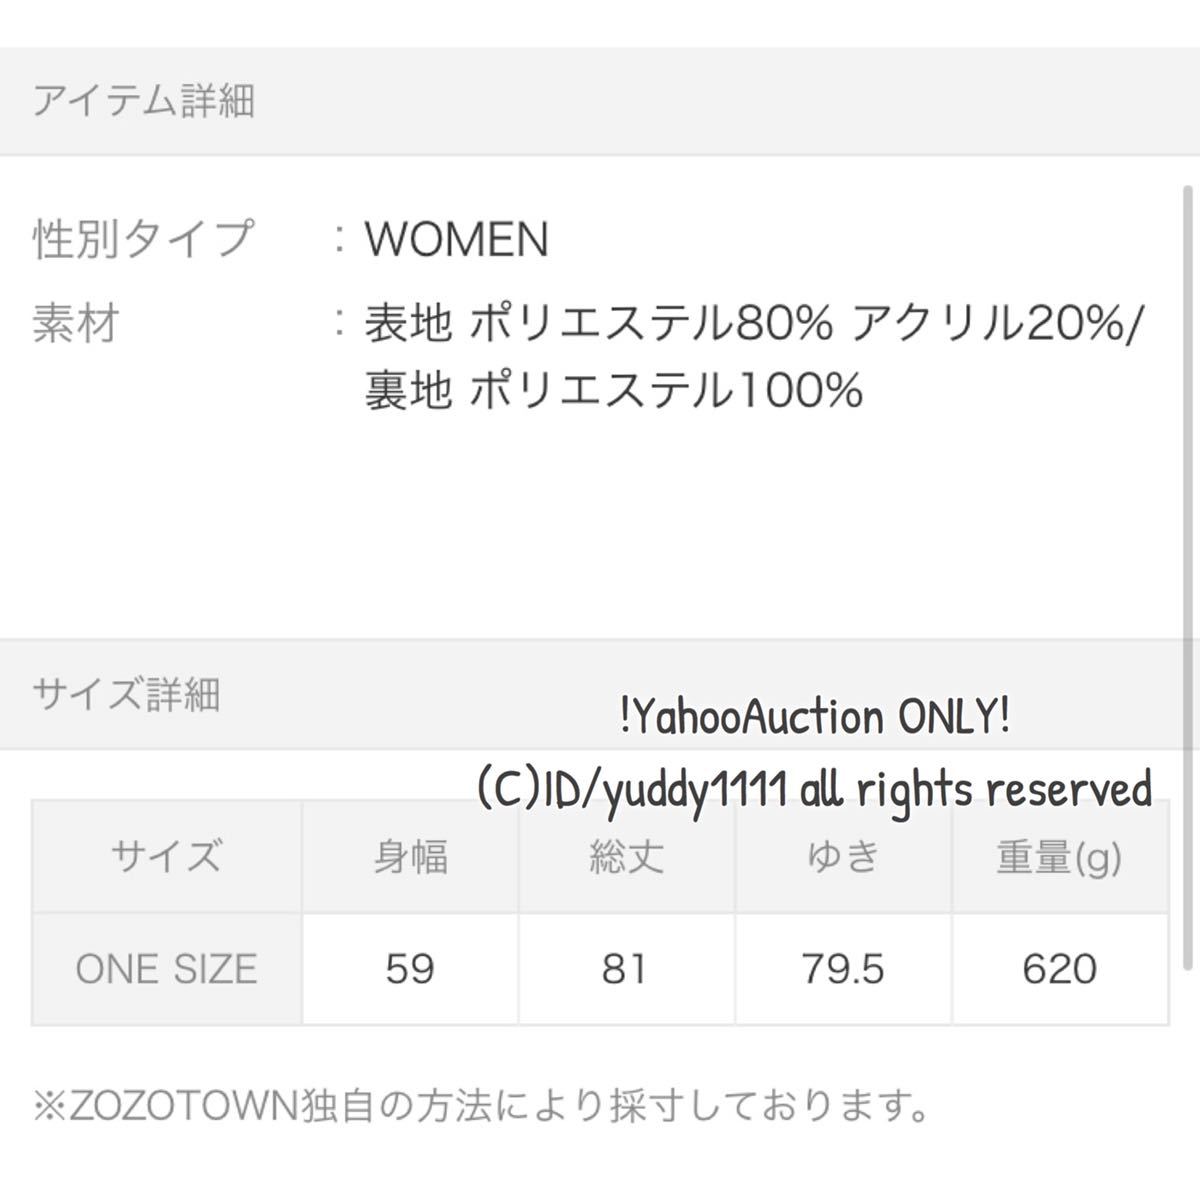Viewport: 1200px width, 1200px height.
Task: Click the サイズ詳細 section header
Action: coord(126,694)
